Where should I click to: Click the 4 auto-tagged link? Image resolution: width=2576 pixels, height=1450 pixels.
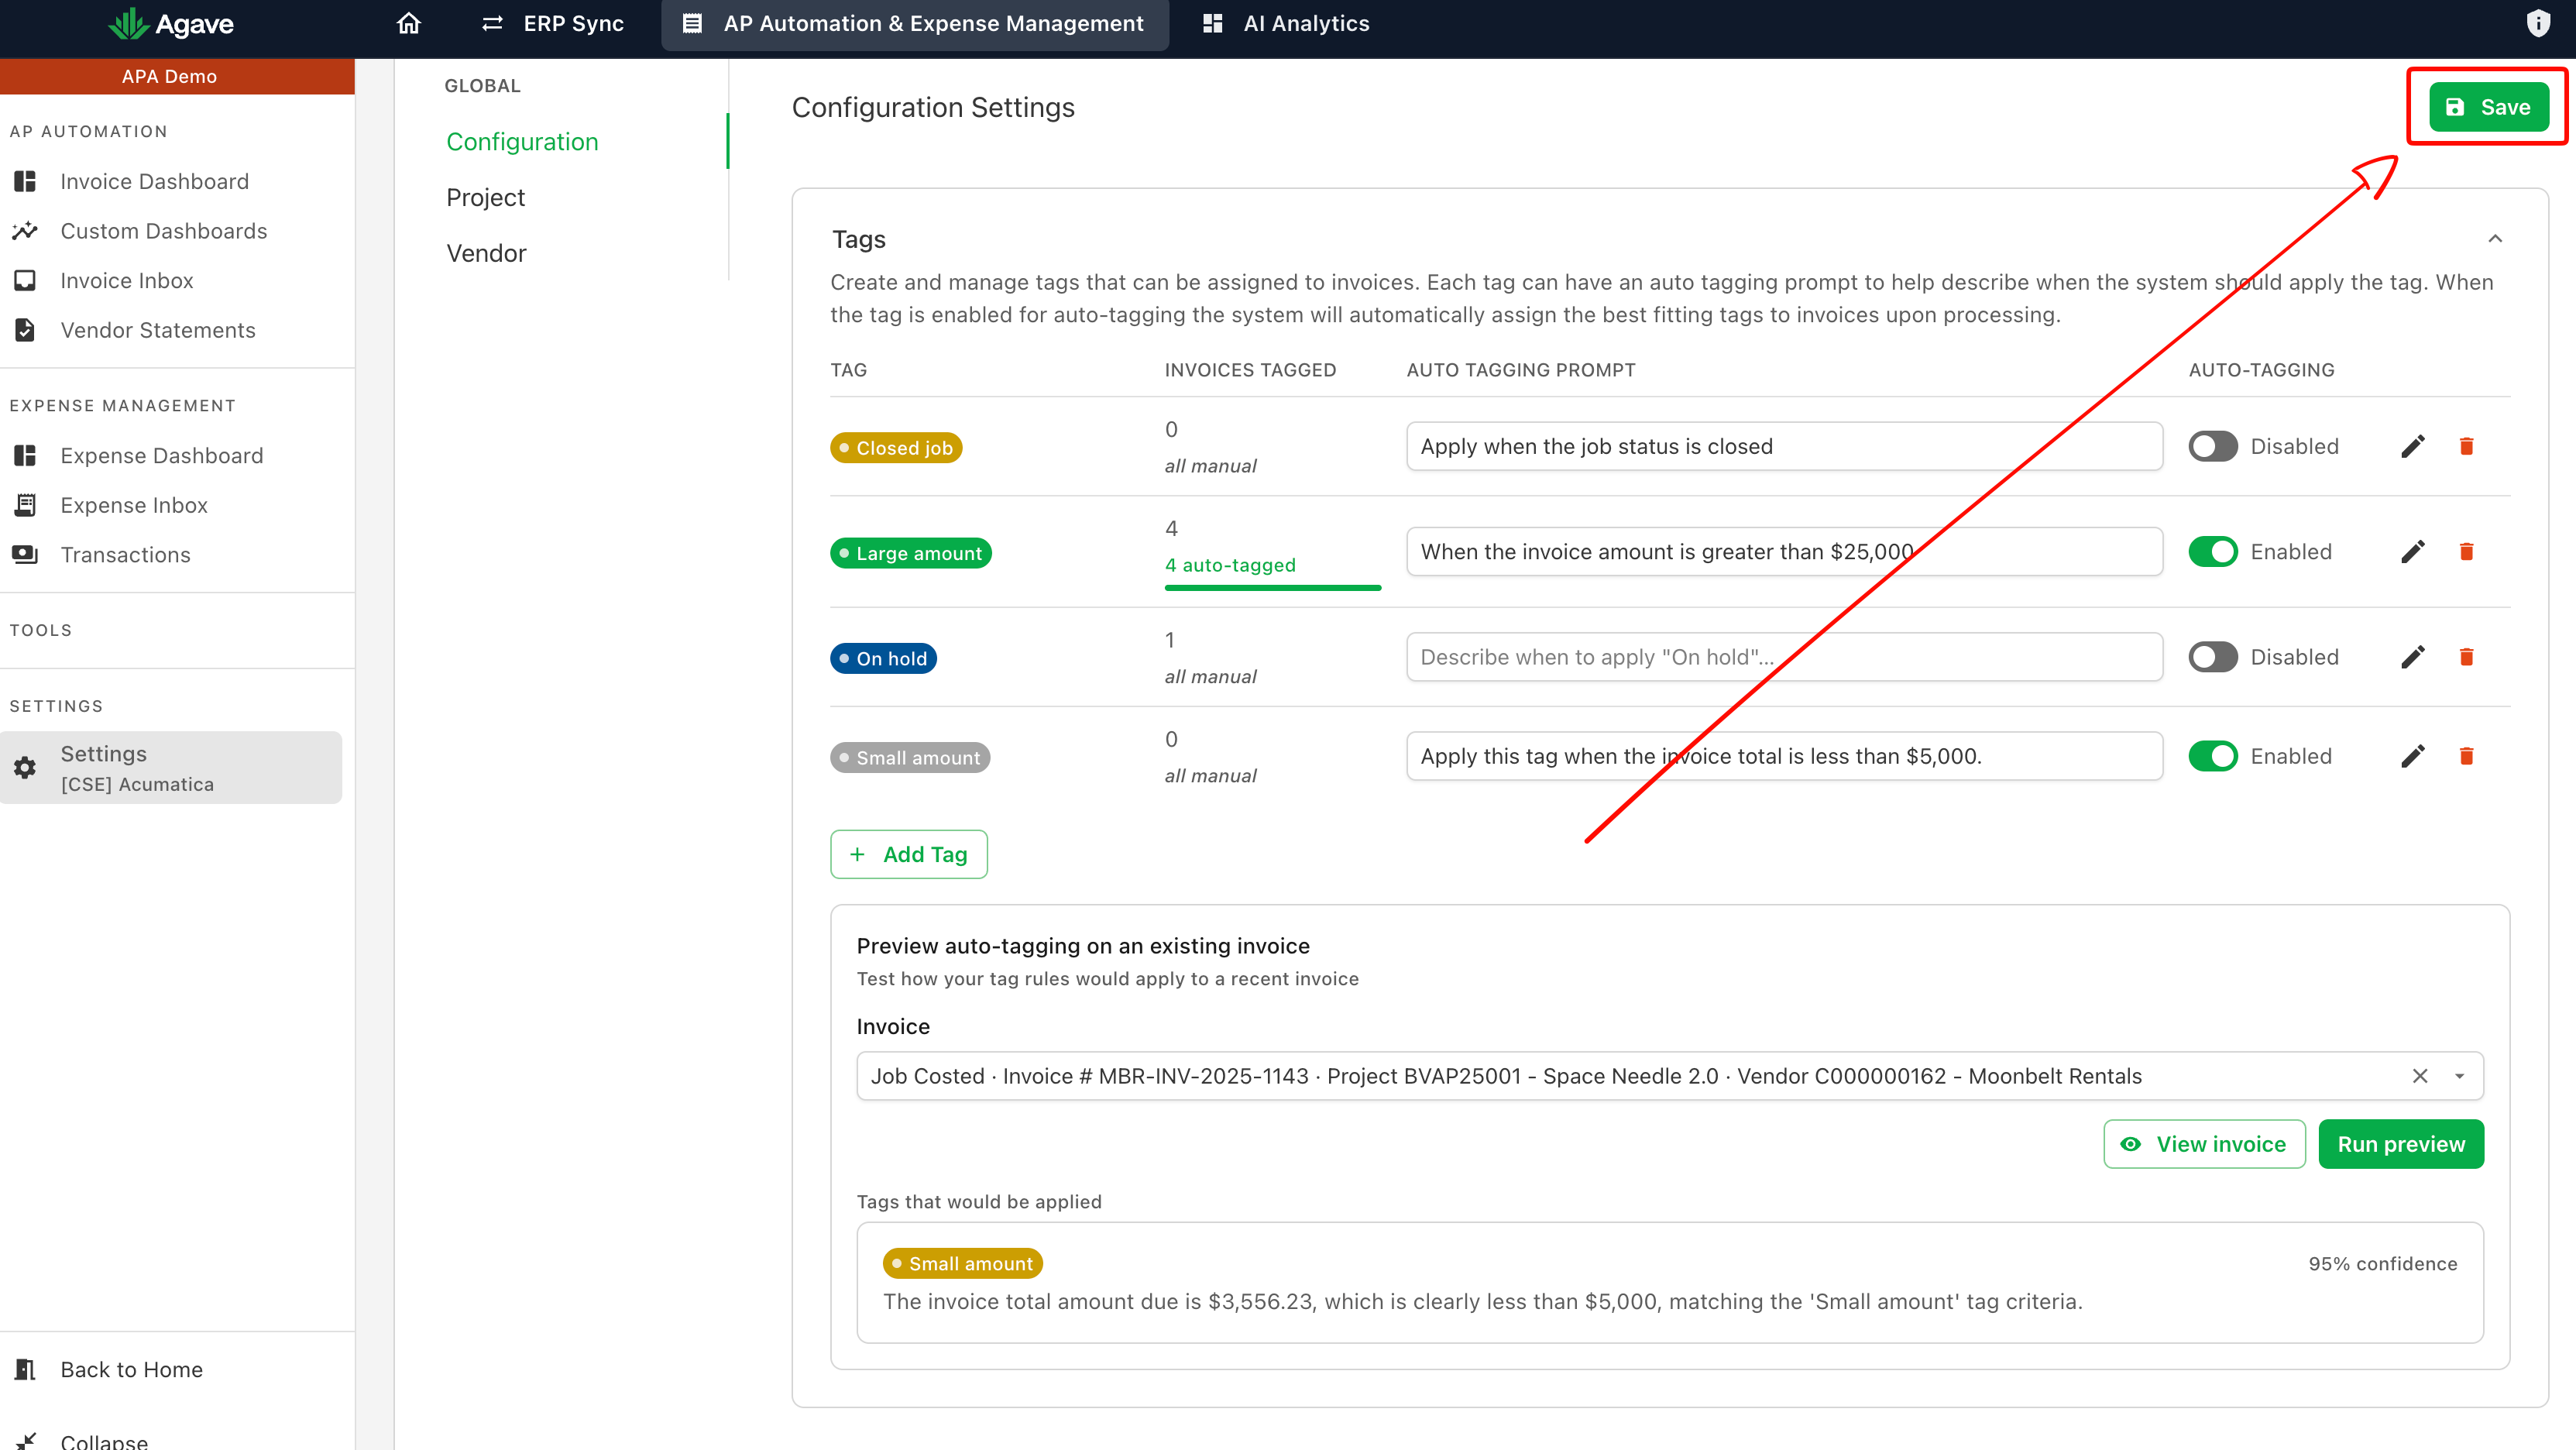1230,565
